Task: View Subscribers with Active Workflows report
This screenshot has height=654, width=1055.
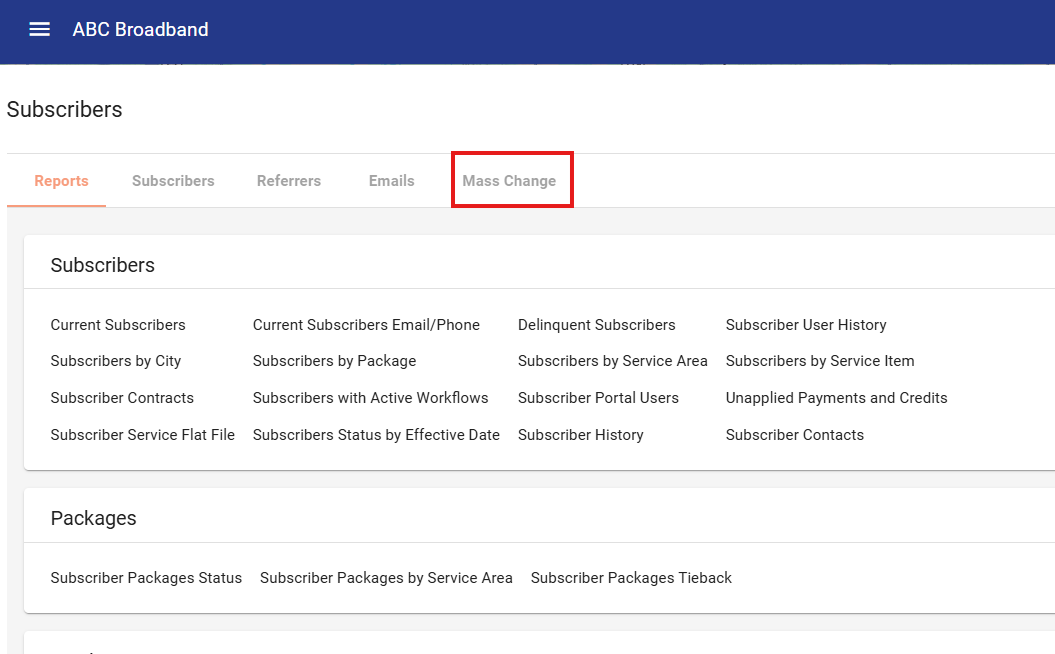Action: (x=370, y=398)
